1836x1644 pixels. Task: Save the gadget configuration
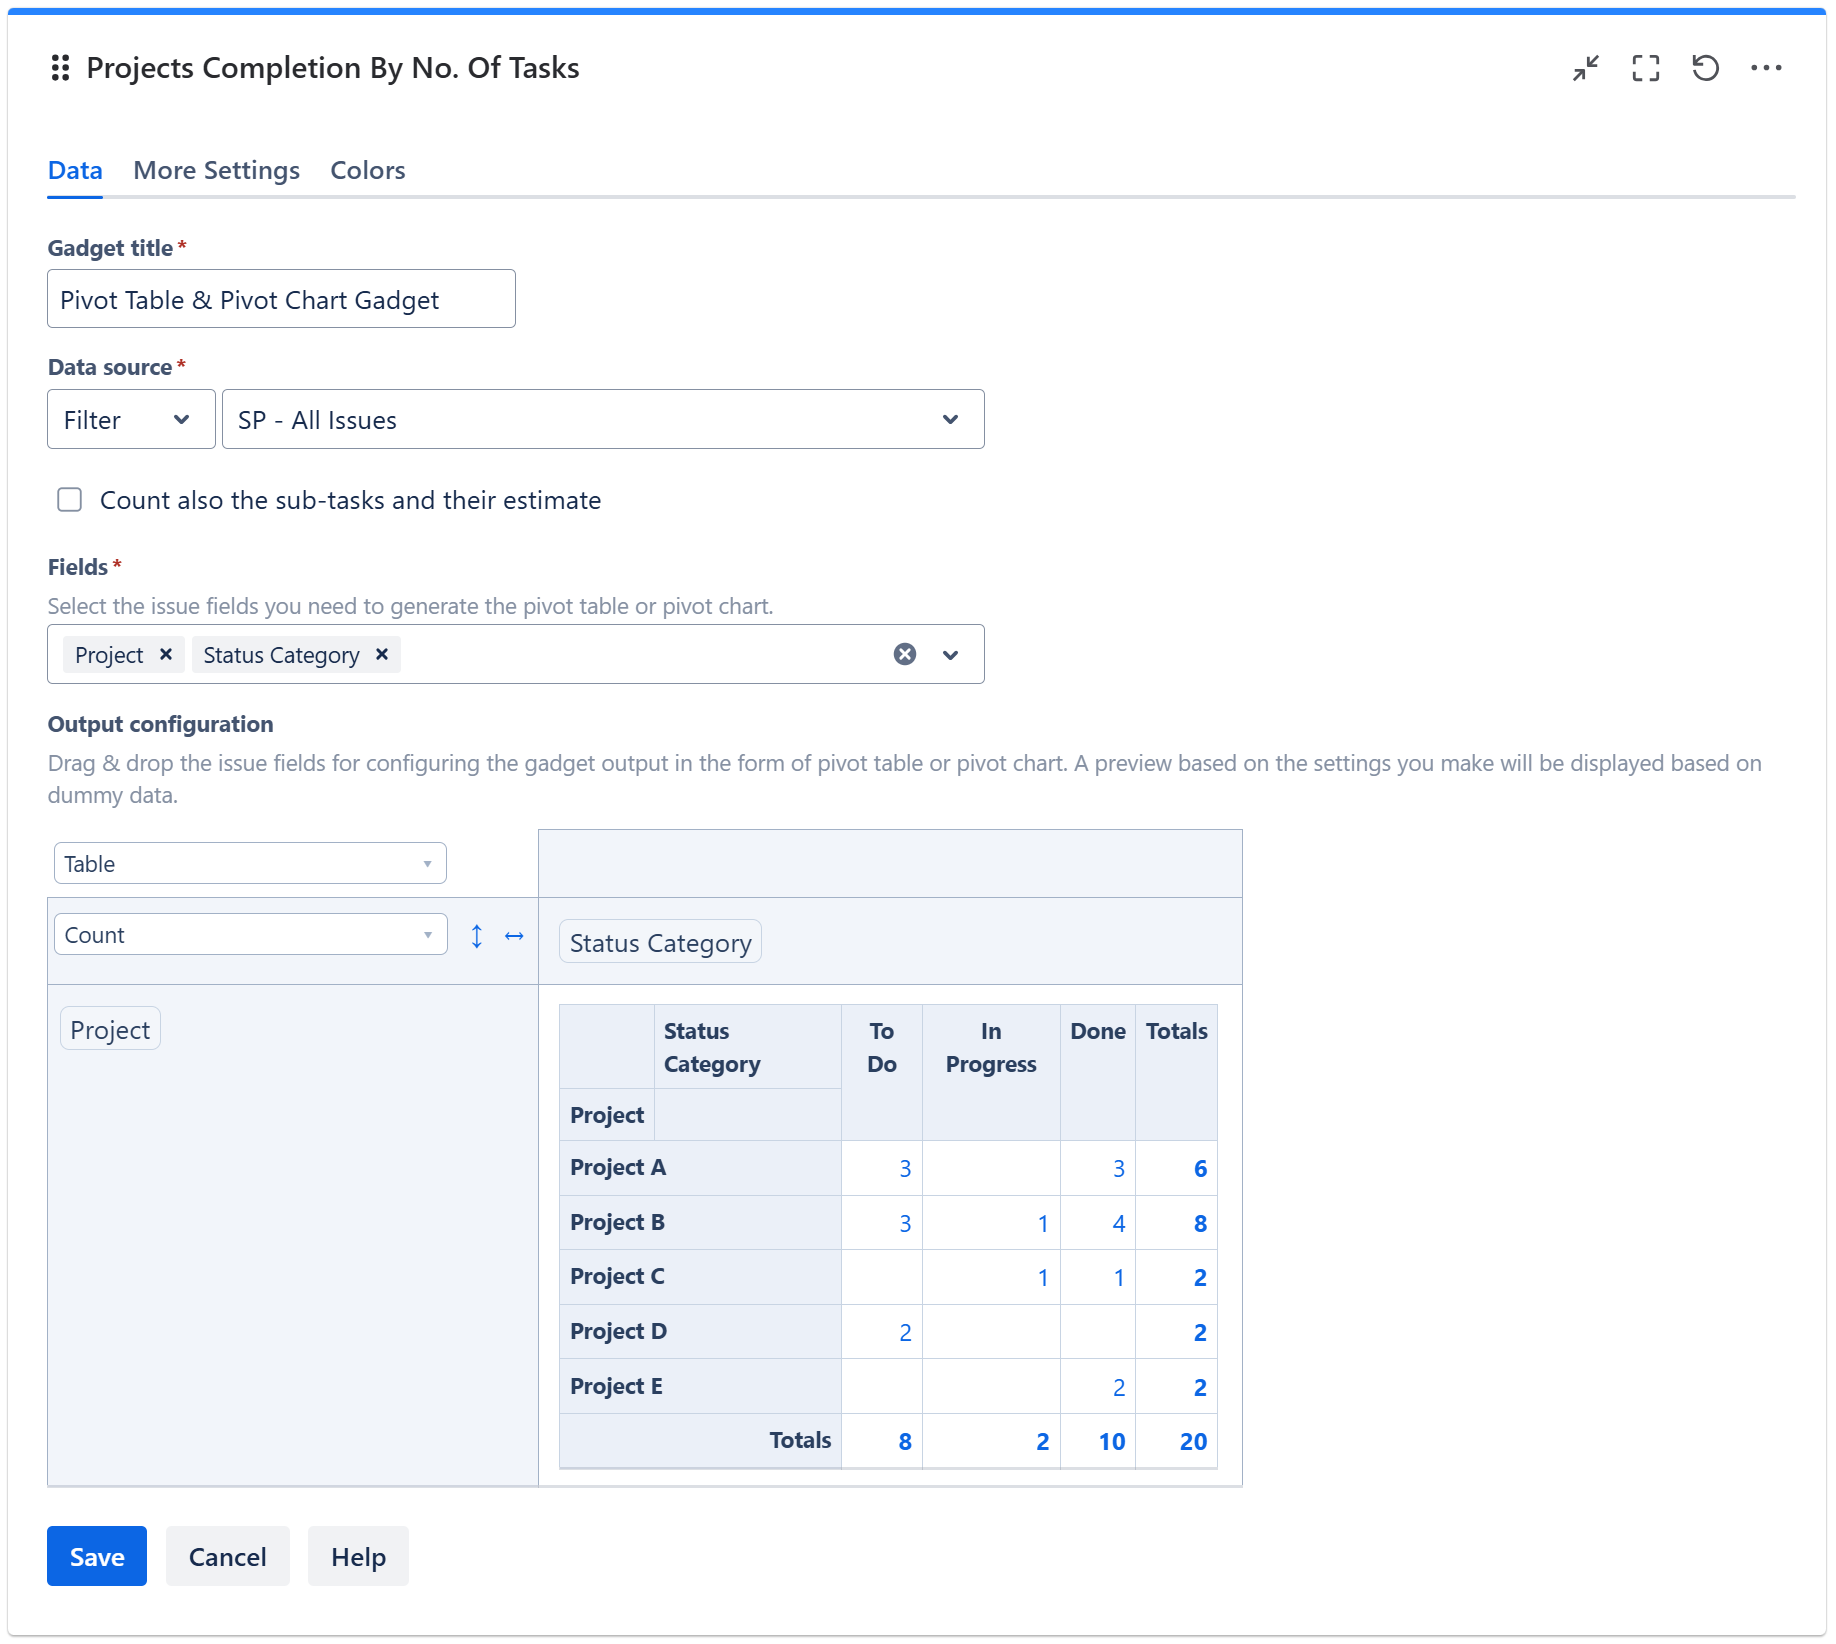pos(97,1557)
